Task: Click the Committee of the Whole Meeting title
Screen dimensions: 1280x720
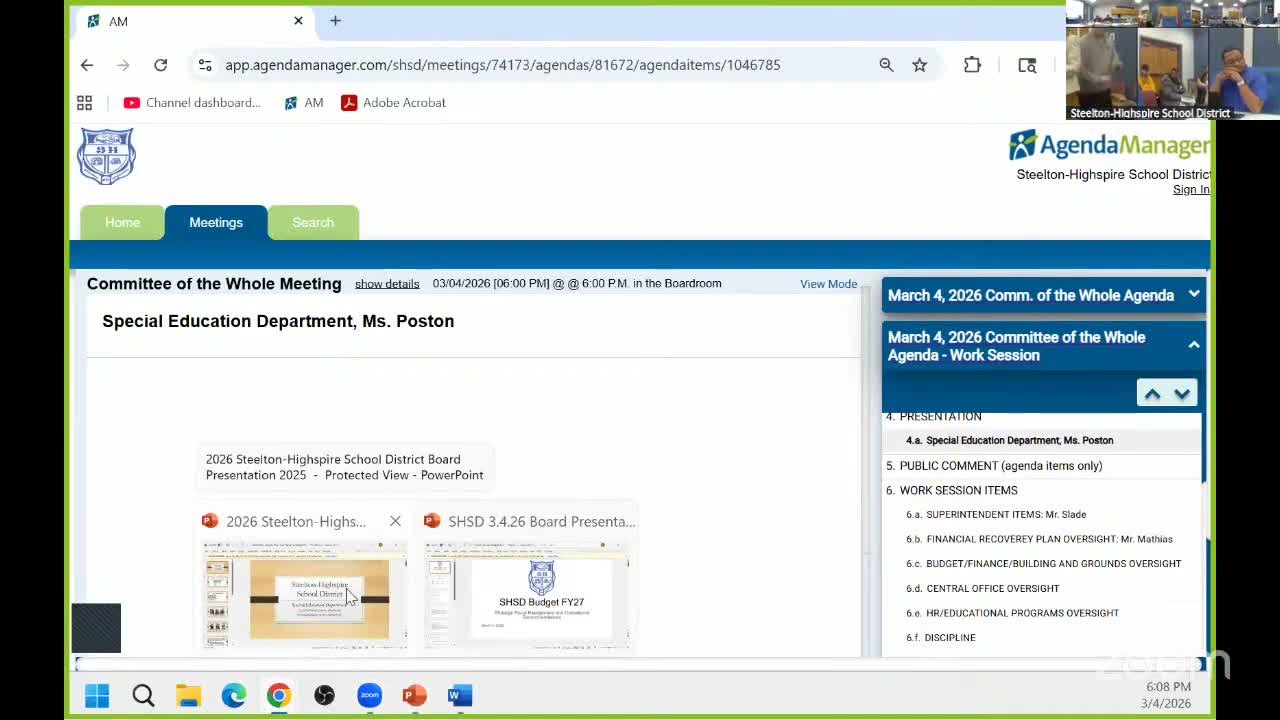Action: tap(214, 284)
